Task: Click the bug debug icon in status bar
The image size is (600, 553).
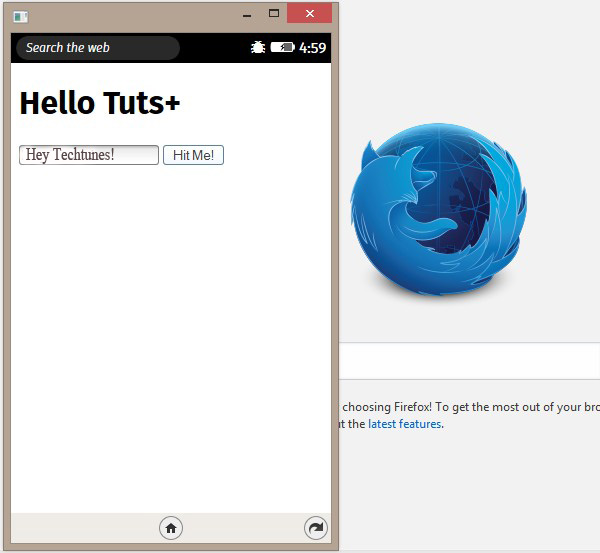Action: click(258, 47)
